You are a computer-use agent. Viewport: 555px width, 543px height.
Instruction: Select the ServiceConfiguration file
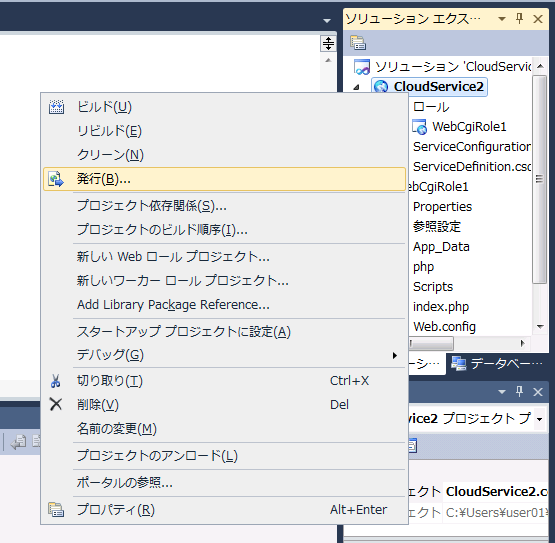[472, 147]
